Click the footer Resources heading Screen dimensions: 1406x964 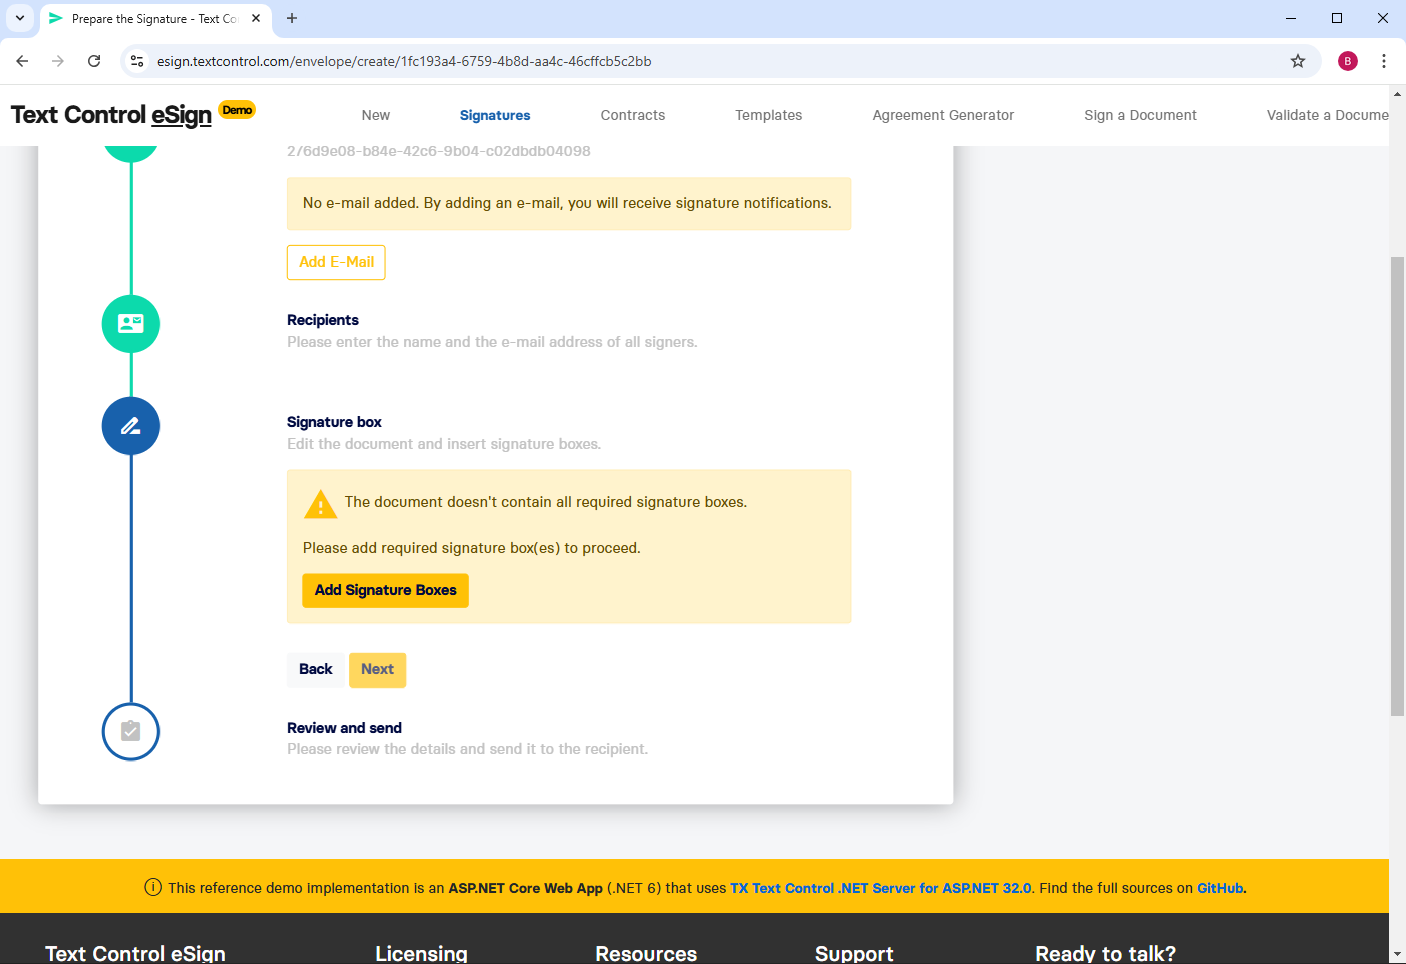point(646,953)
